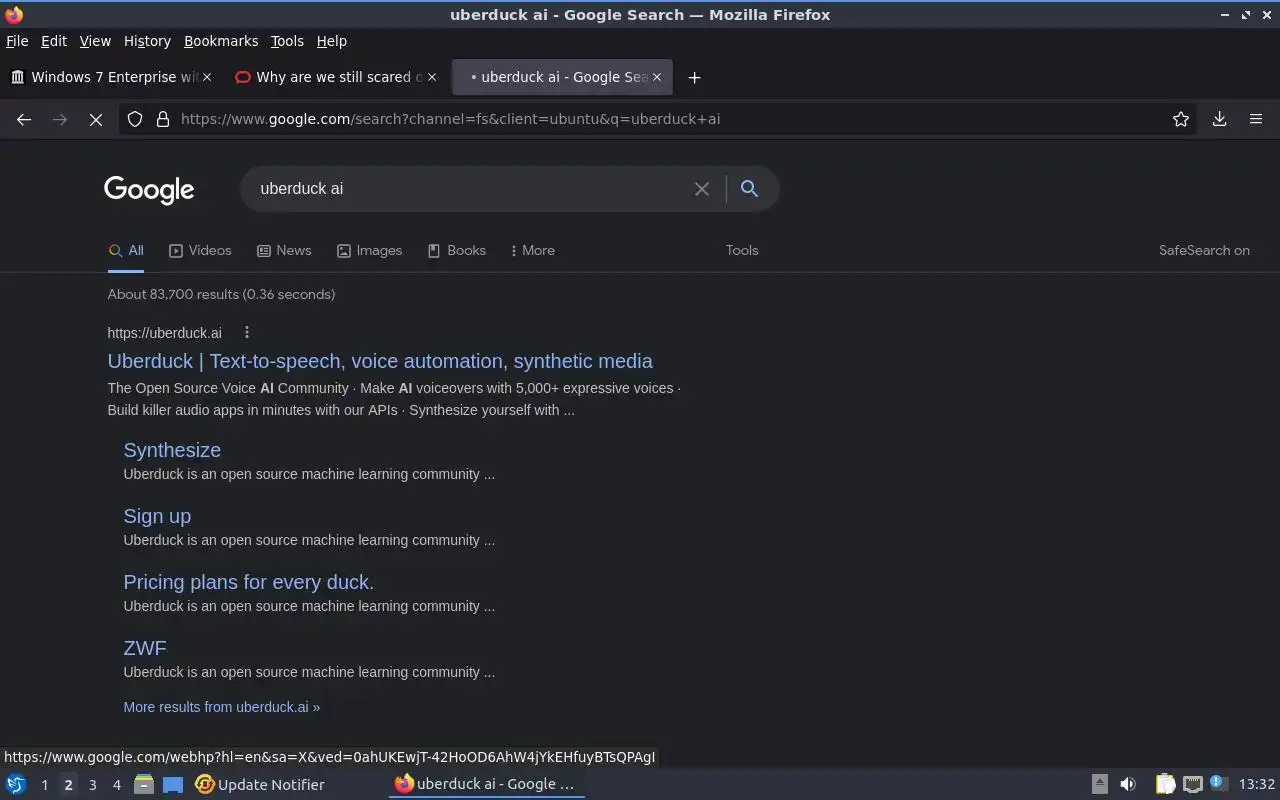
Task: Open a new tab with plus button
Action: pyautogui.click(x=695, y=77)
